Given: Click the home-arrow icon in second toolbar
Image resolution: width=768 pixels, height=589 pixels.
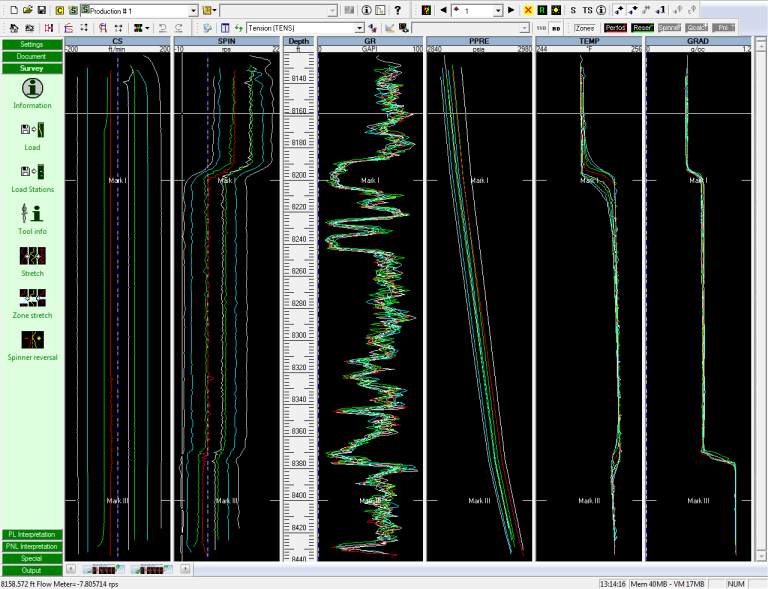Looking at the screenshot, I should click(x=14, y=28).
